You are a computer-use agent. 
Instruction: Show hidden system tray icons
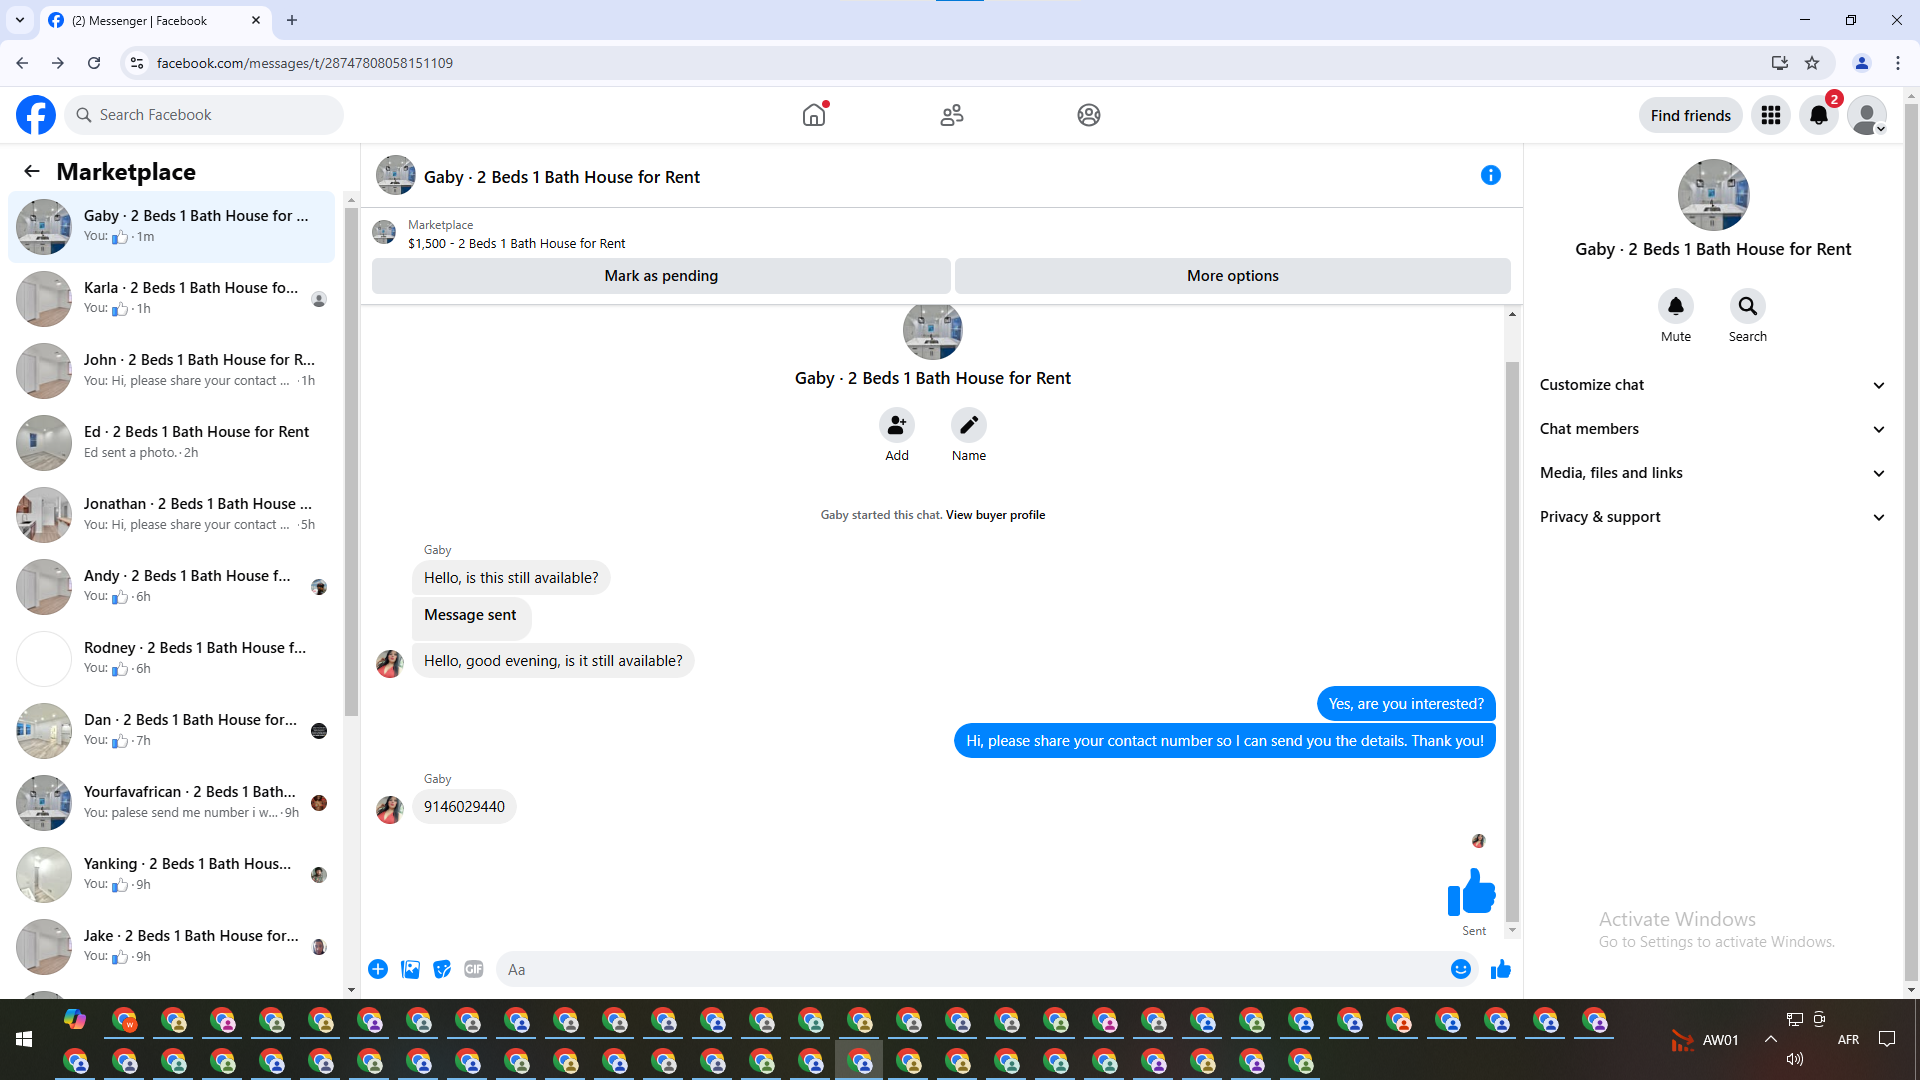(1771, 1039)
